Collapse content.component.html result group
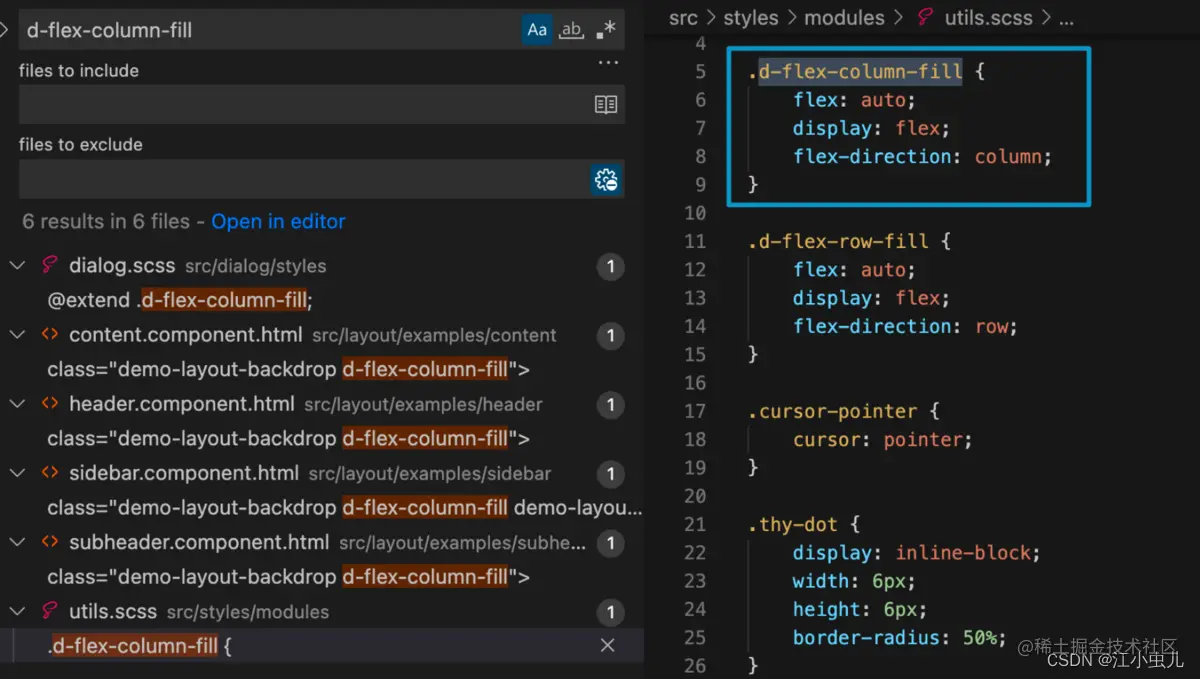The image size is (1200, 679). [x=17, y=335]
